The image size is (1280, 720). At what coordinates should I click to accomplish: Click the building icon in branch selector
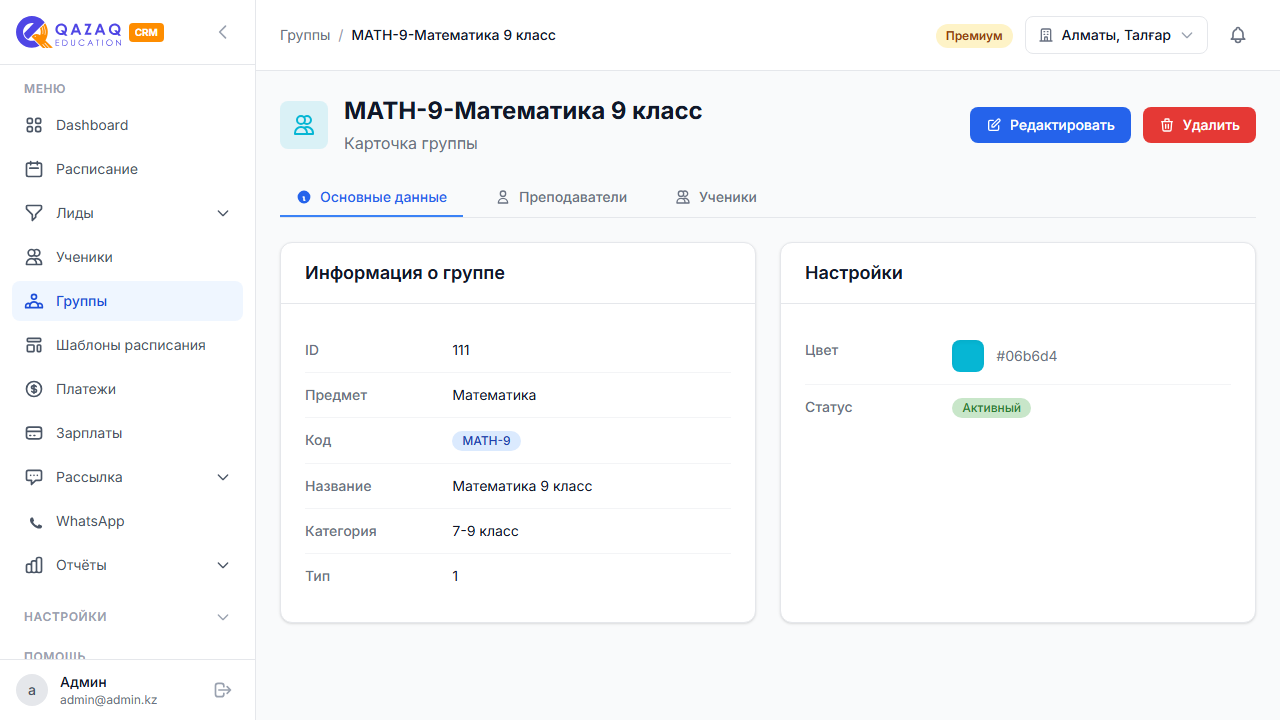pos(1046,35)
